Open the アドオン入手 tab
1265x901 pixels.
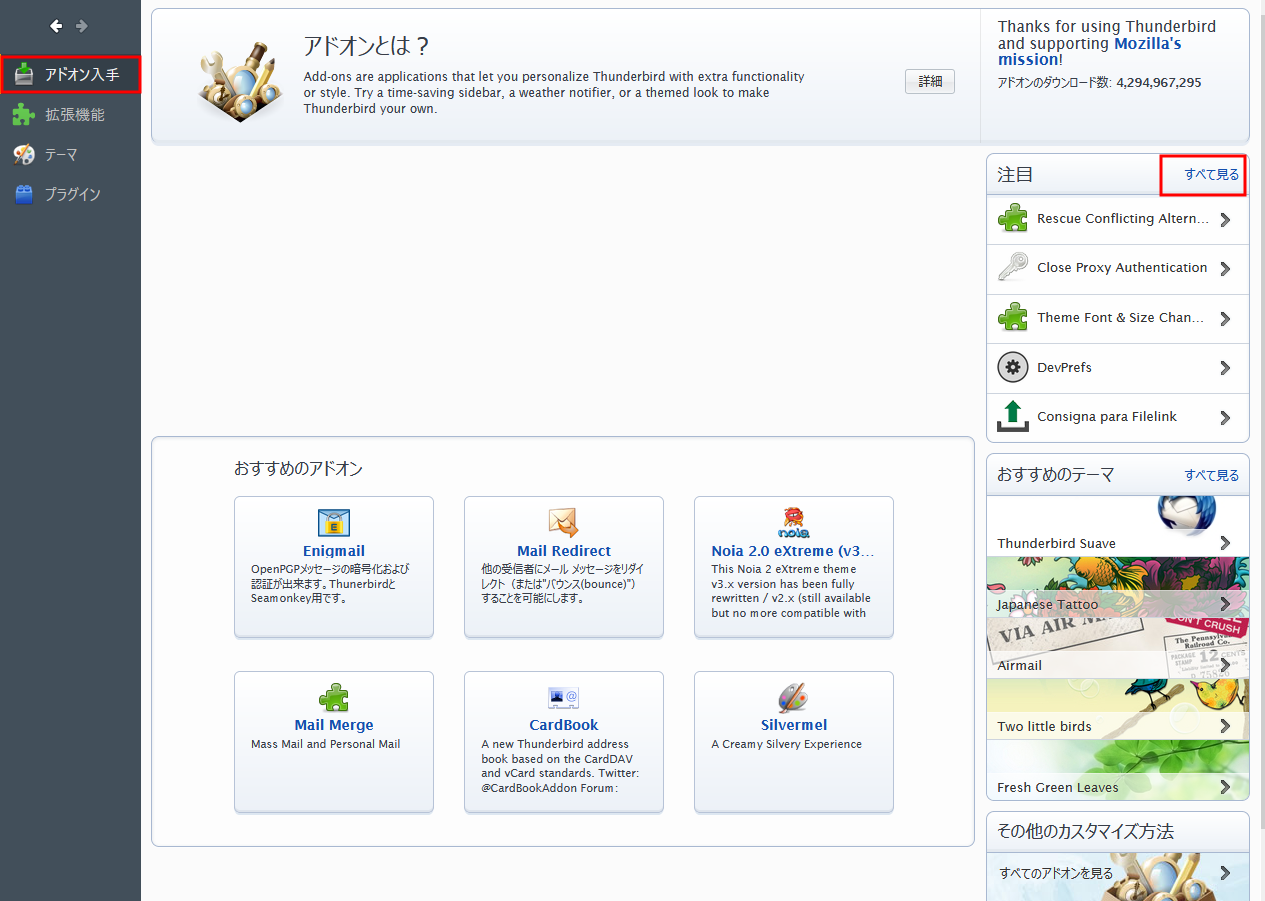coord(70,75)
